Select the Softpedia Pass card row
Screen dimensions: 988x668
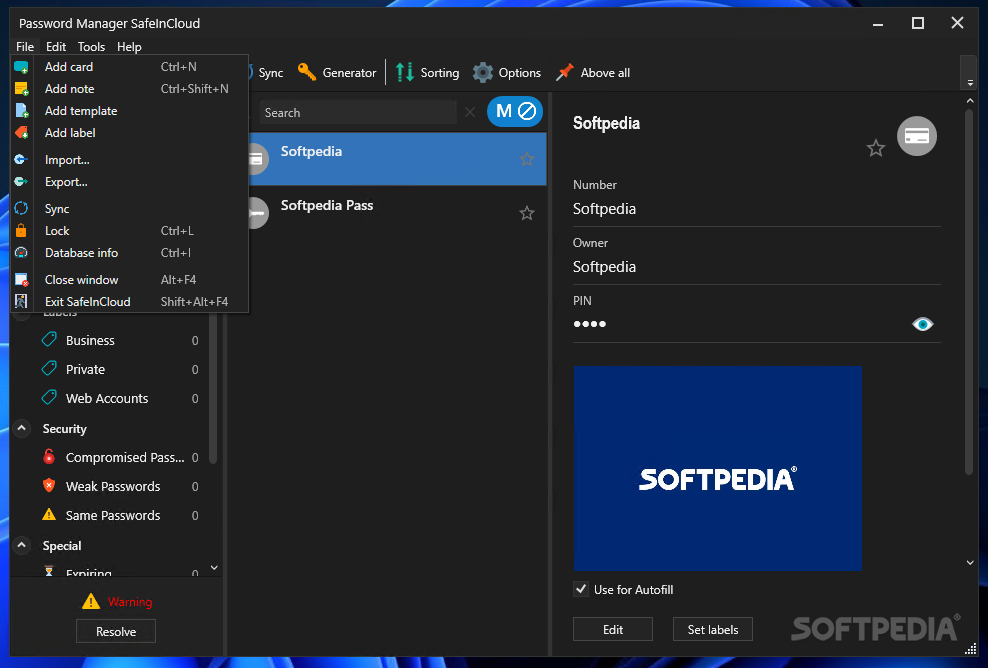pyautogui.click(x=397, y=213)
